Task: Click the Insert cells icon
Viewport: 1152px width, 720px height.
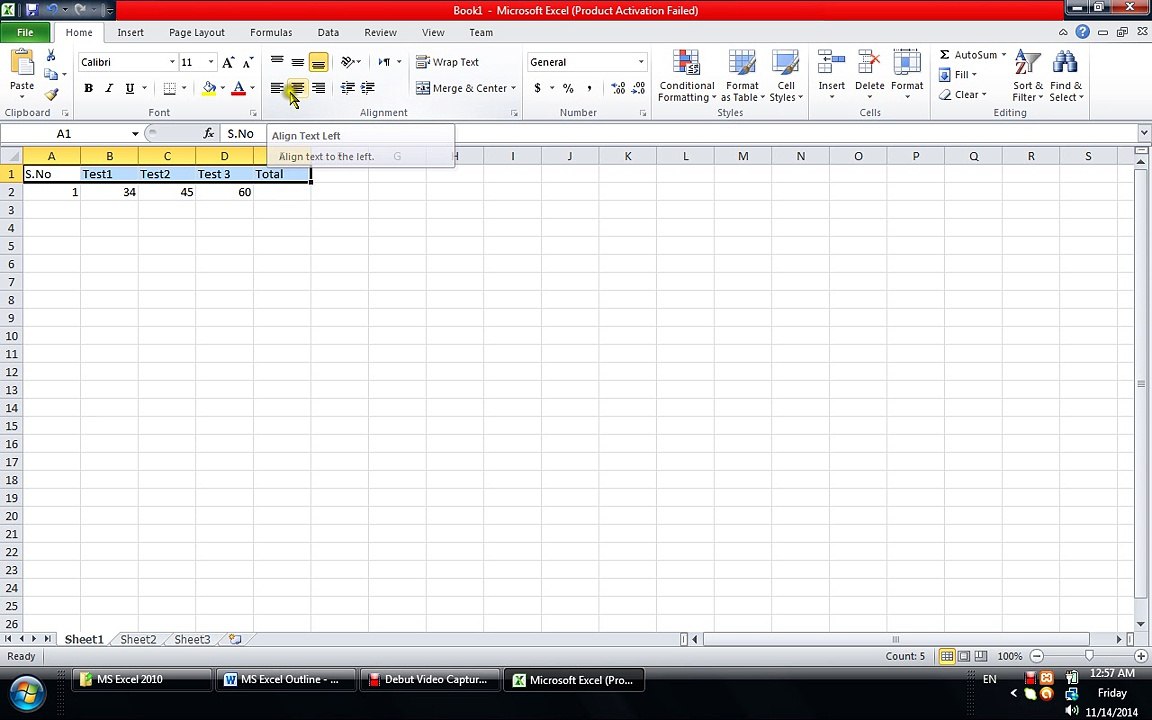Action: point(832,63)
